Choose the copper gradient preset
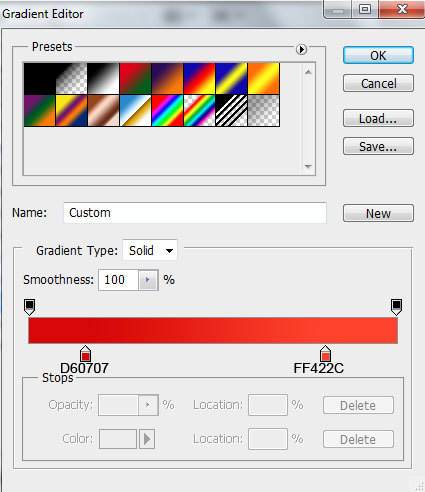425x492 pixels. [x=103, y=111]
